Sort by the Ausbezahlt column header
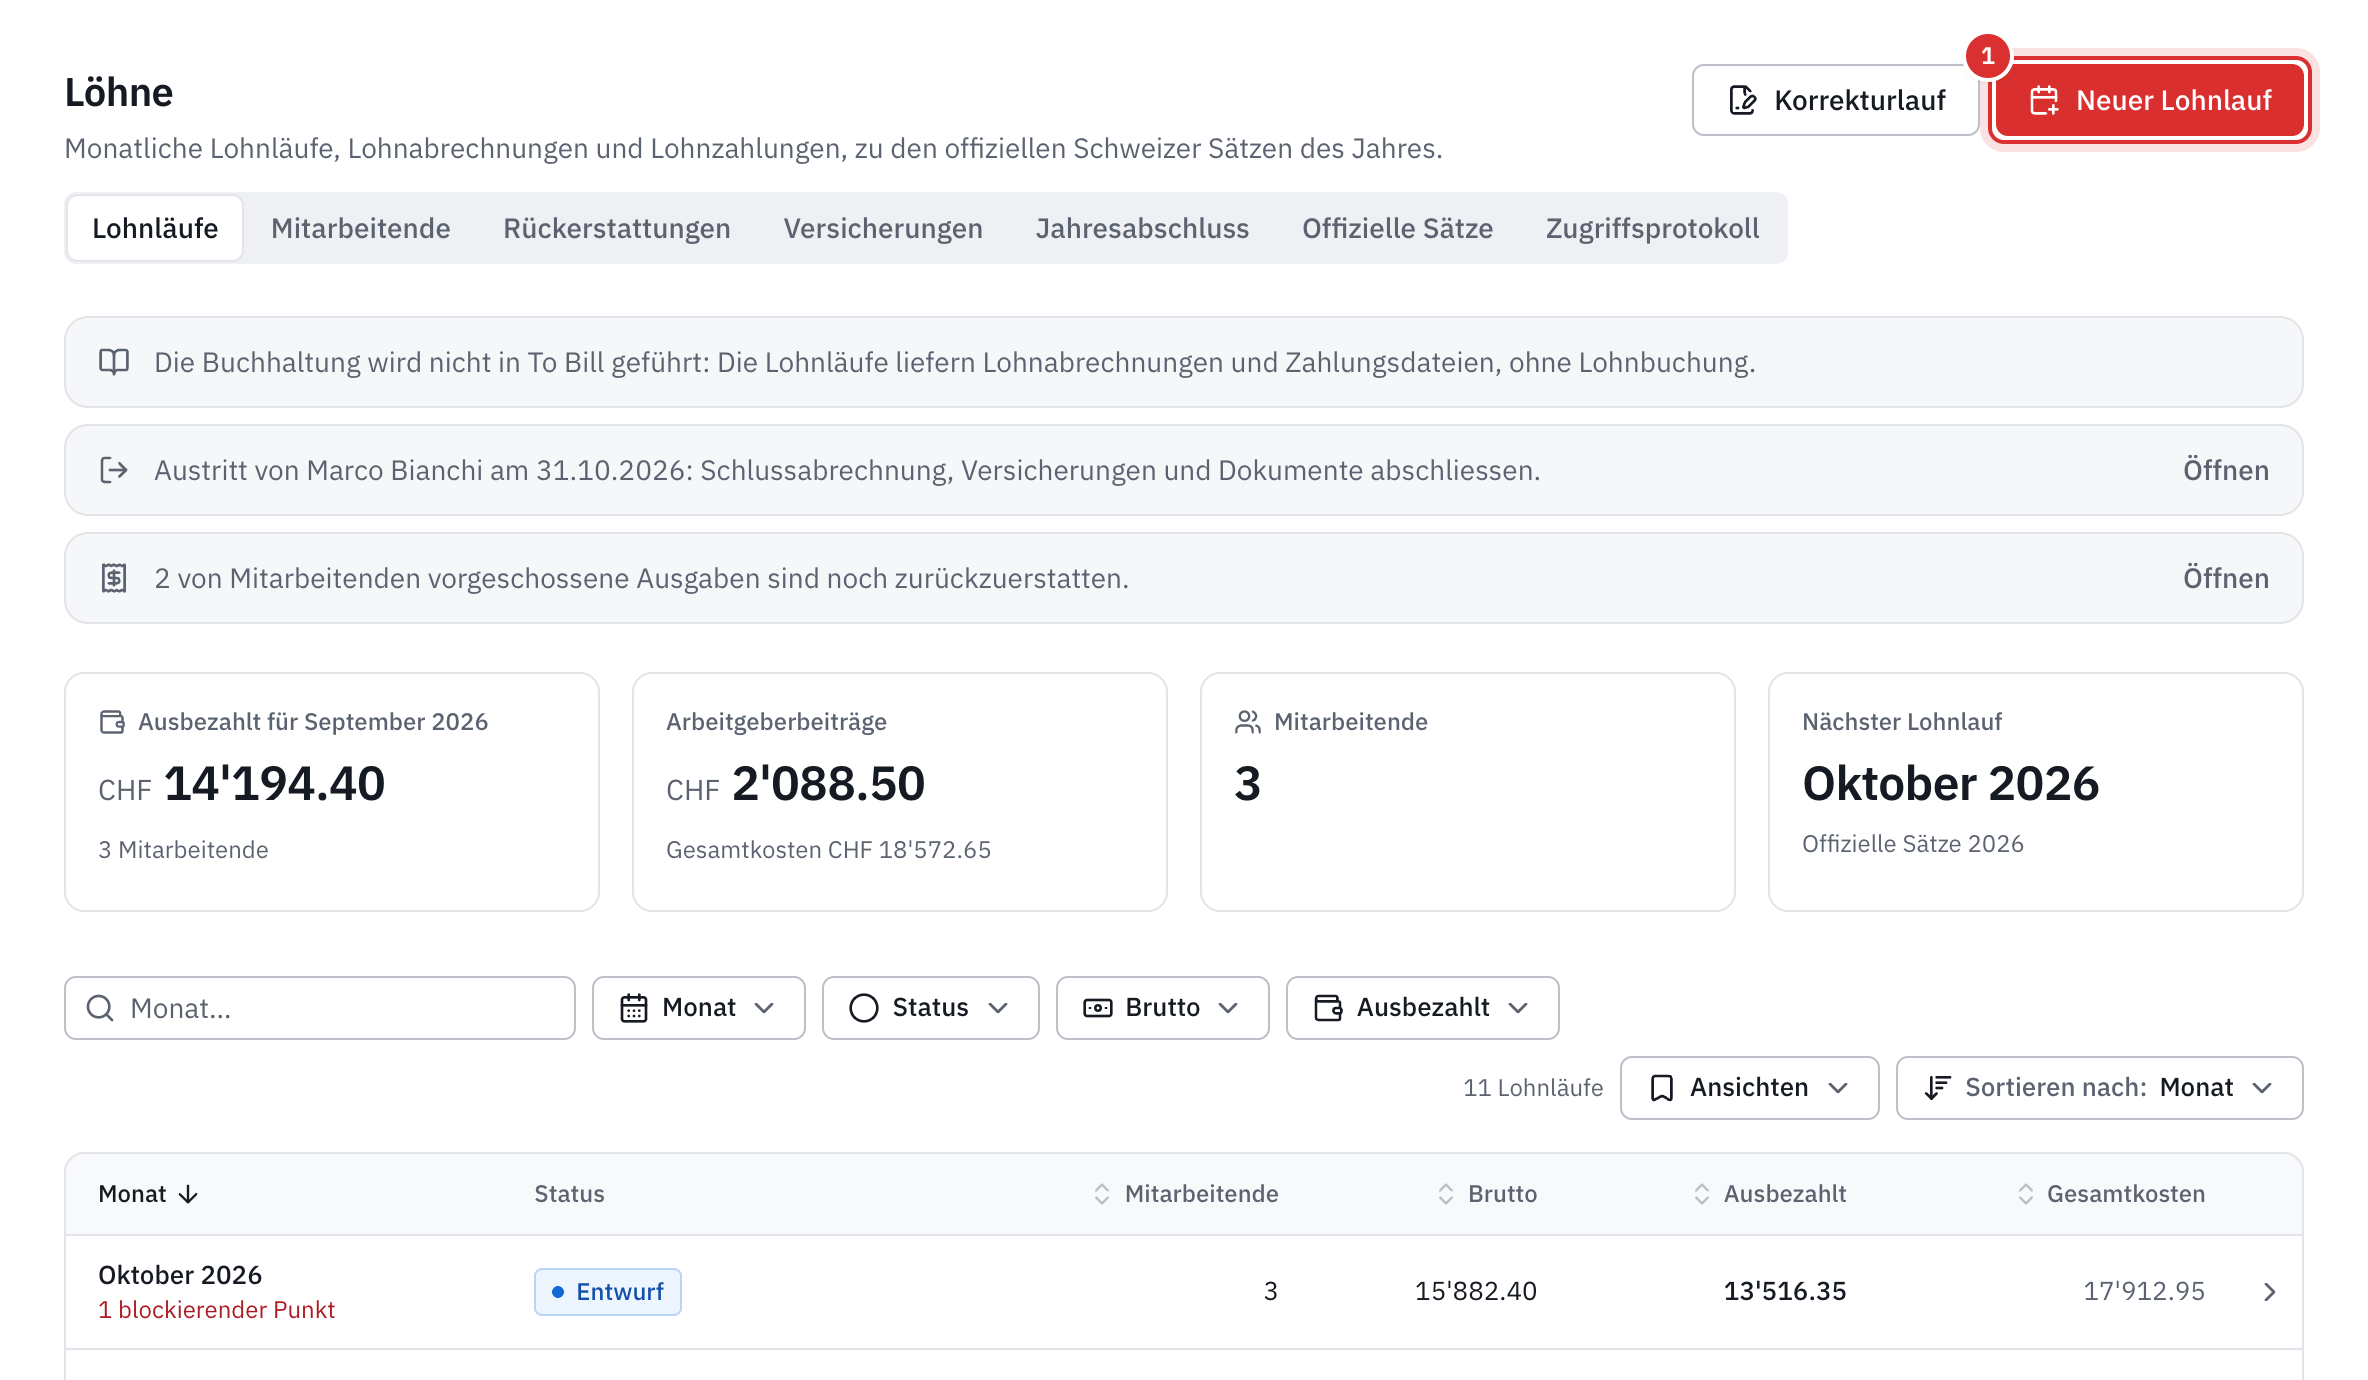 click(x=1769, y=1194)
